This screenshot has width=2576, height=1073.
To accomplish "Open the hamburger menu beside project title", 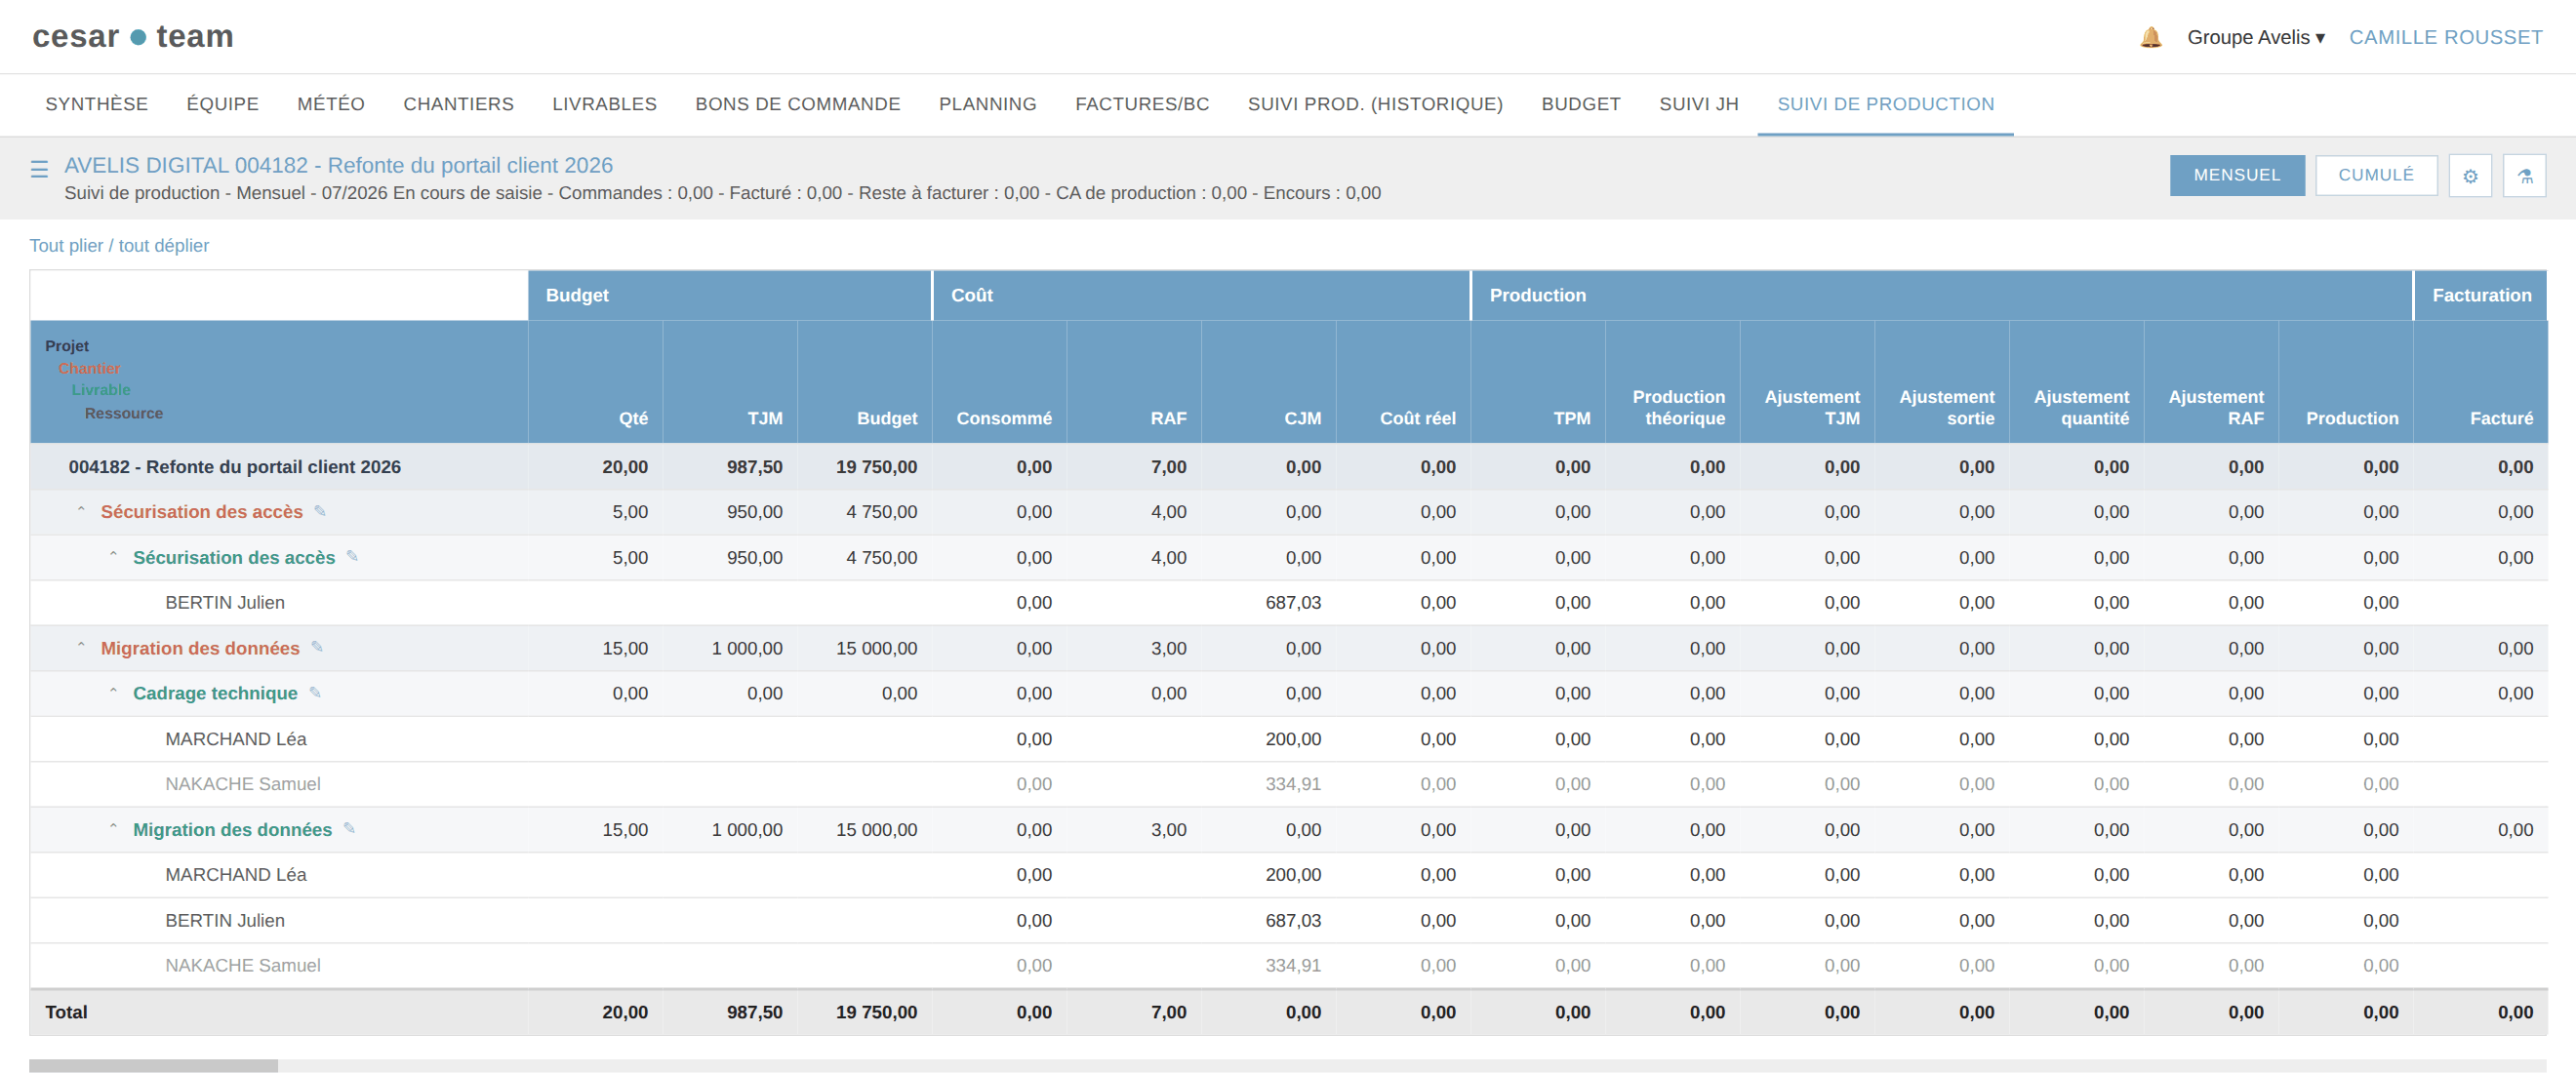I will [39, 169].
